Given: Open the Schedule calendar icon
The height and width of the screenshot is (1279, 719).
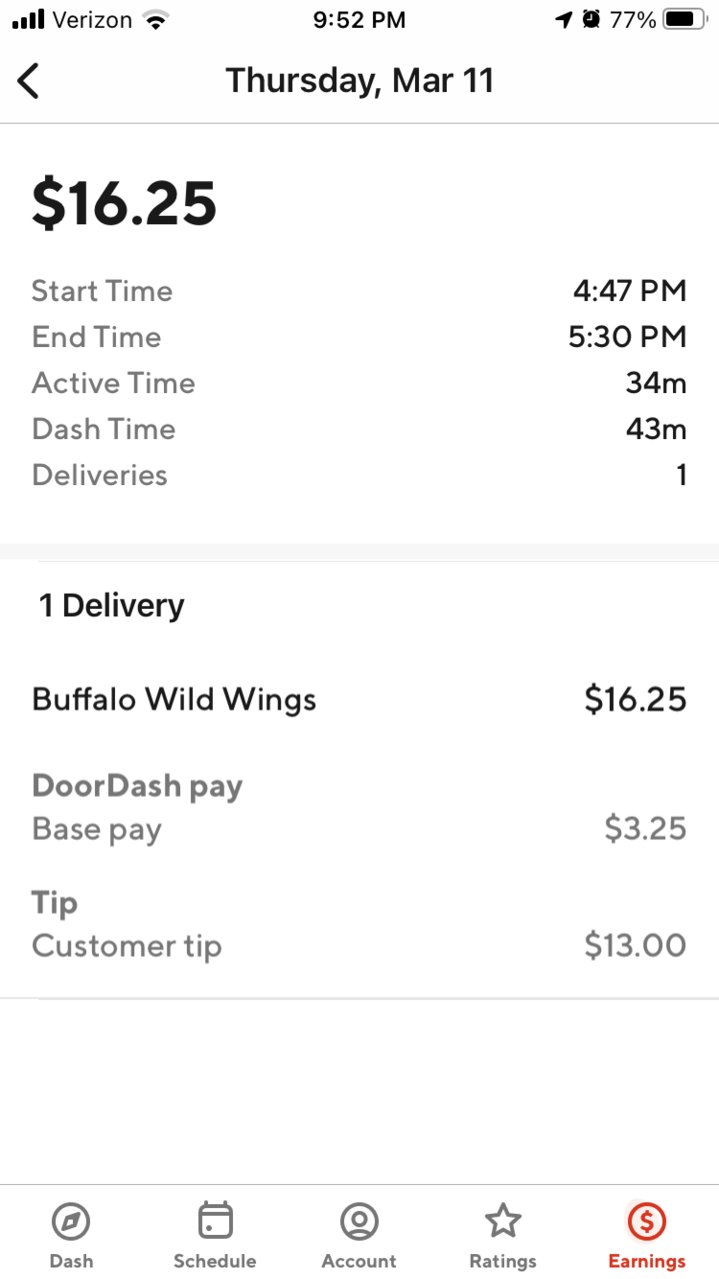Looking at the screenshot, I should (x=215, y=1221).
